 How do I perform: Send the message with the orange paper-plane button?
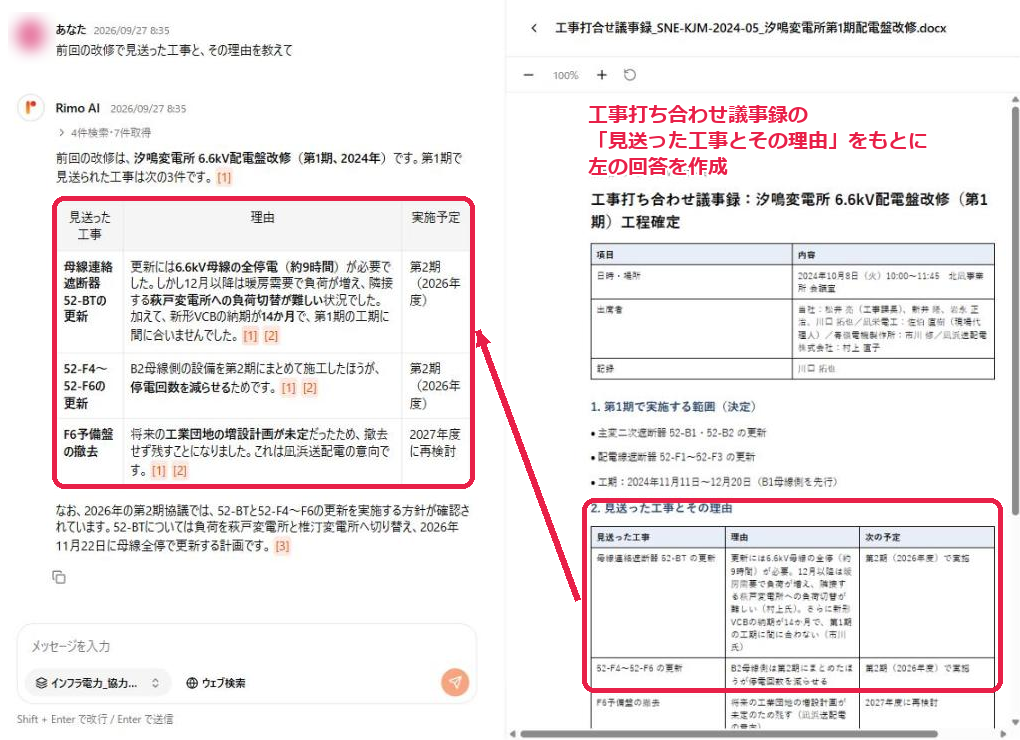click(x=455, y=682)
